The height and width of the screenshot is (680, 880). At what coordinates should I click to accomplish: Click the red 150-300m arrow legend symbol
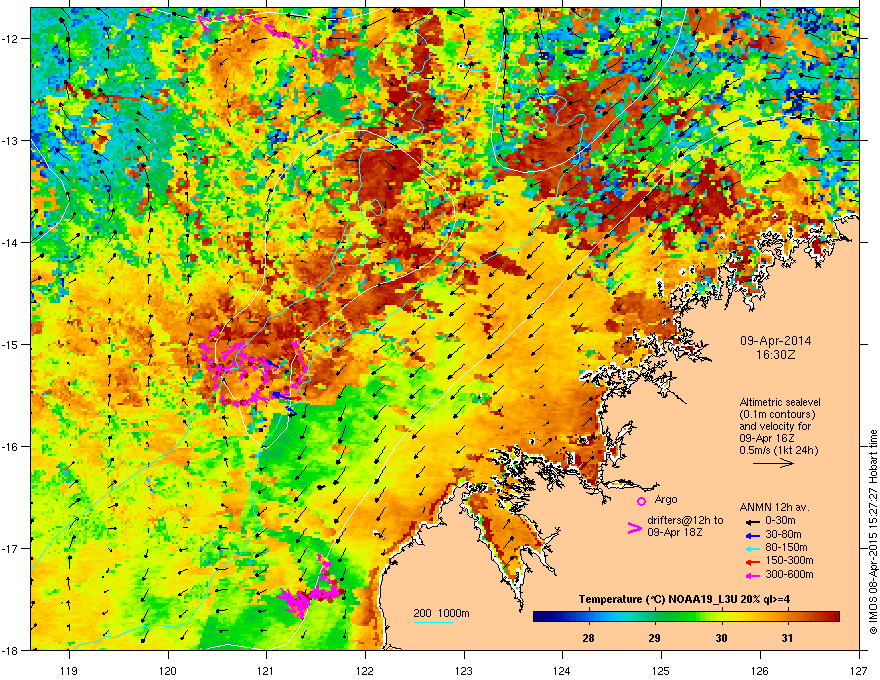[752, 562]
